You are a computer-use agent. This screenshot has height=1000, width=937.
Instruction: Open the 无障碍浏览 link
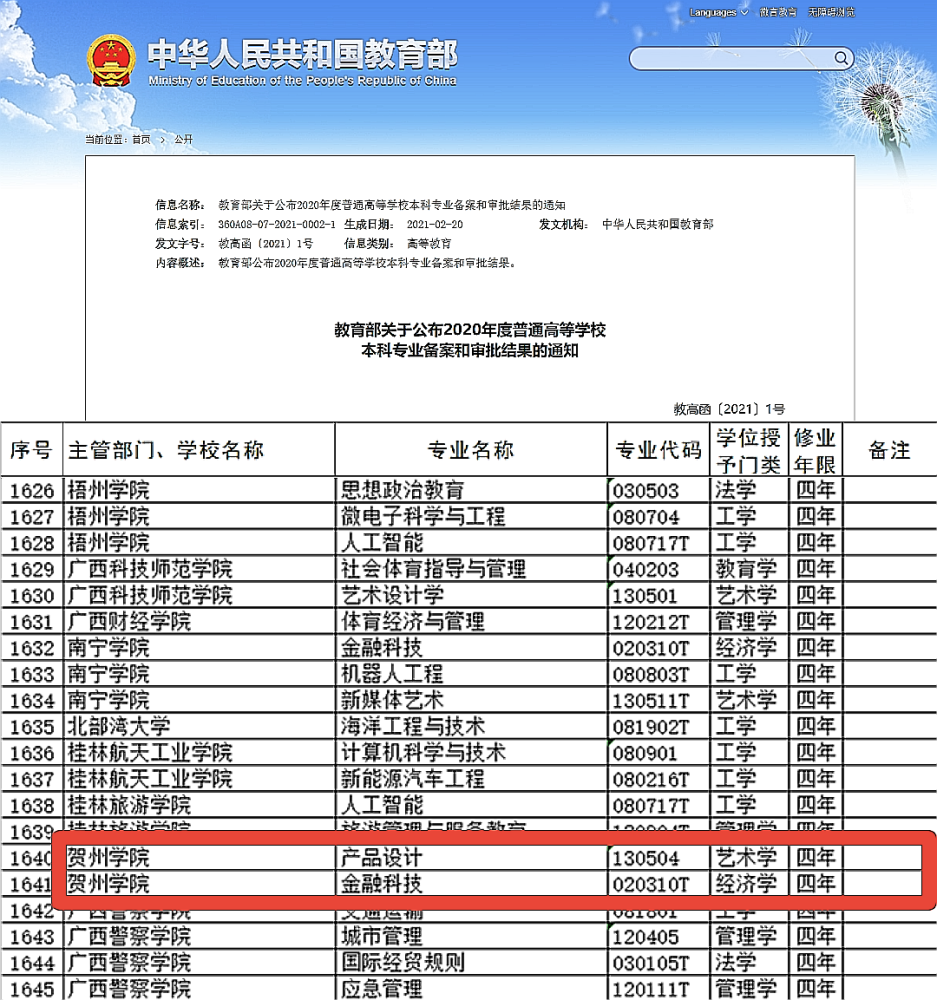(x=831, y=12)
